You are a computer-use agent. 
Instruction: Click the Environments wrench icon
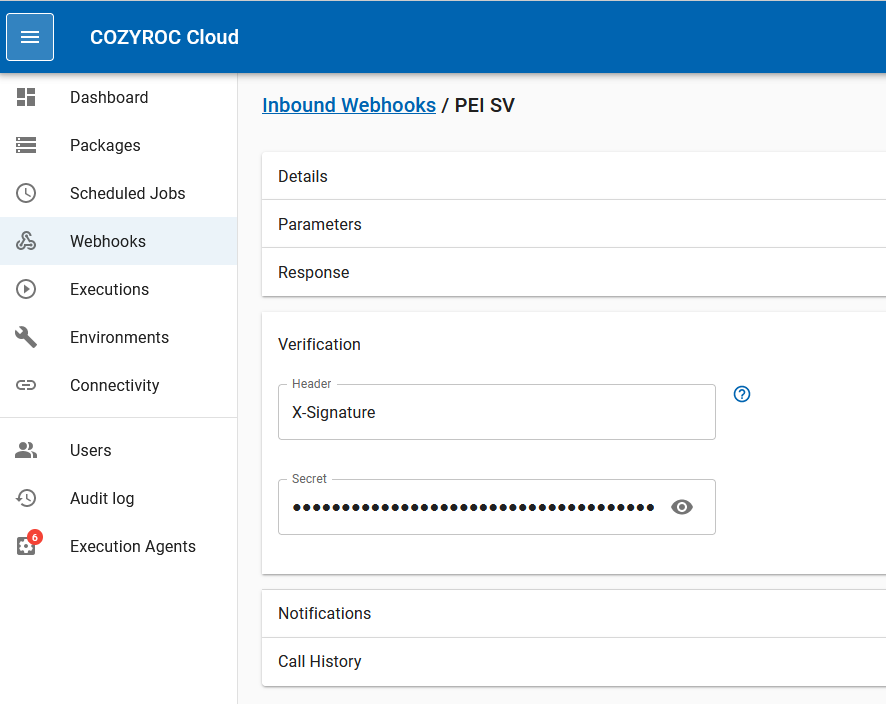coord(26,337)
